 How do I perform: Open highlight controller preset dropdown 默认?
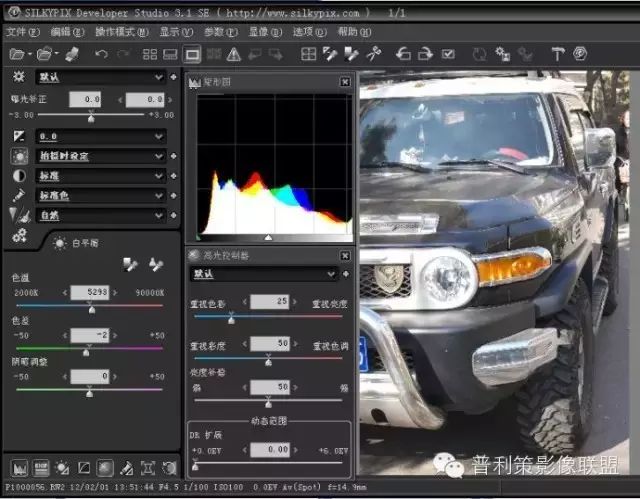(264, 274)
